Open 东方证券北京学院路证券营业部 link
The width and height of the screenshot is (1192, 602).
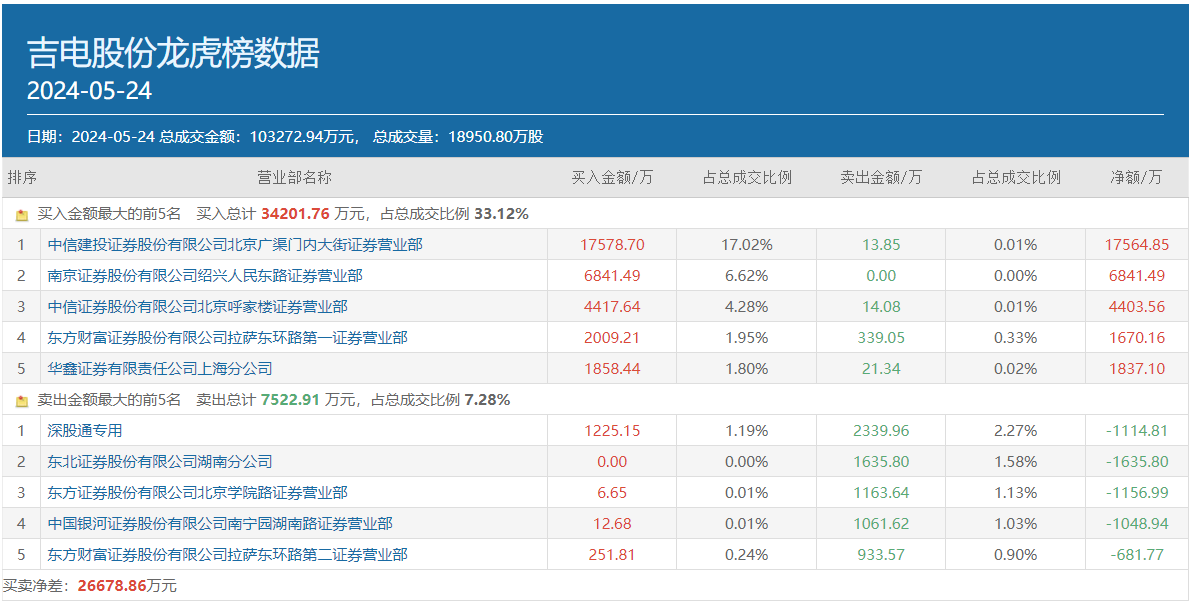[197, 493]
